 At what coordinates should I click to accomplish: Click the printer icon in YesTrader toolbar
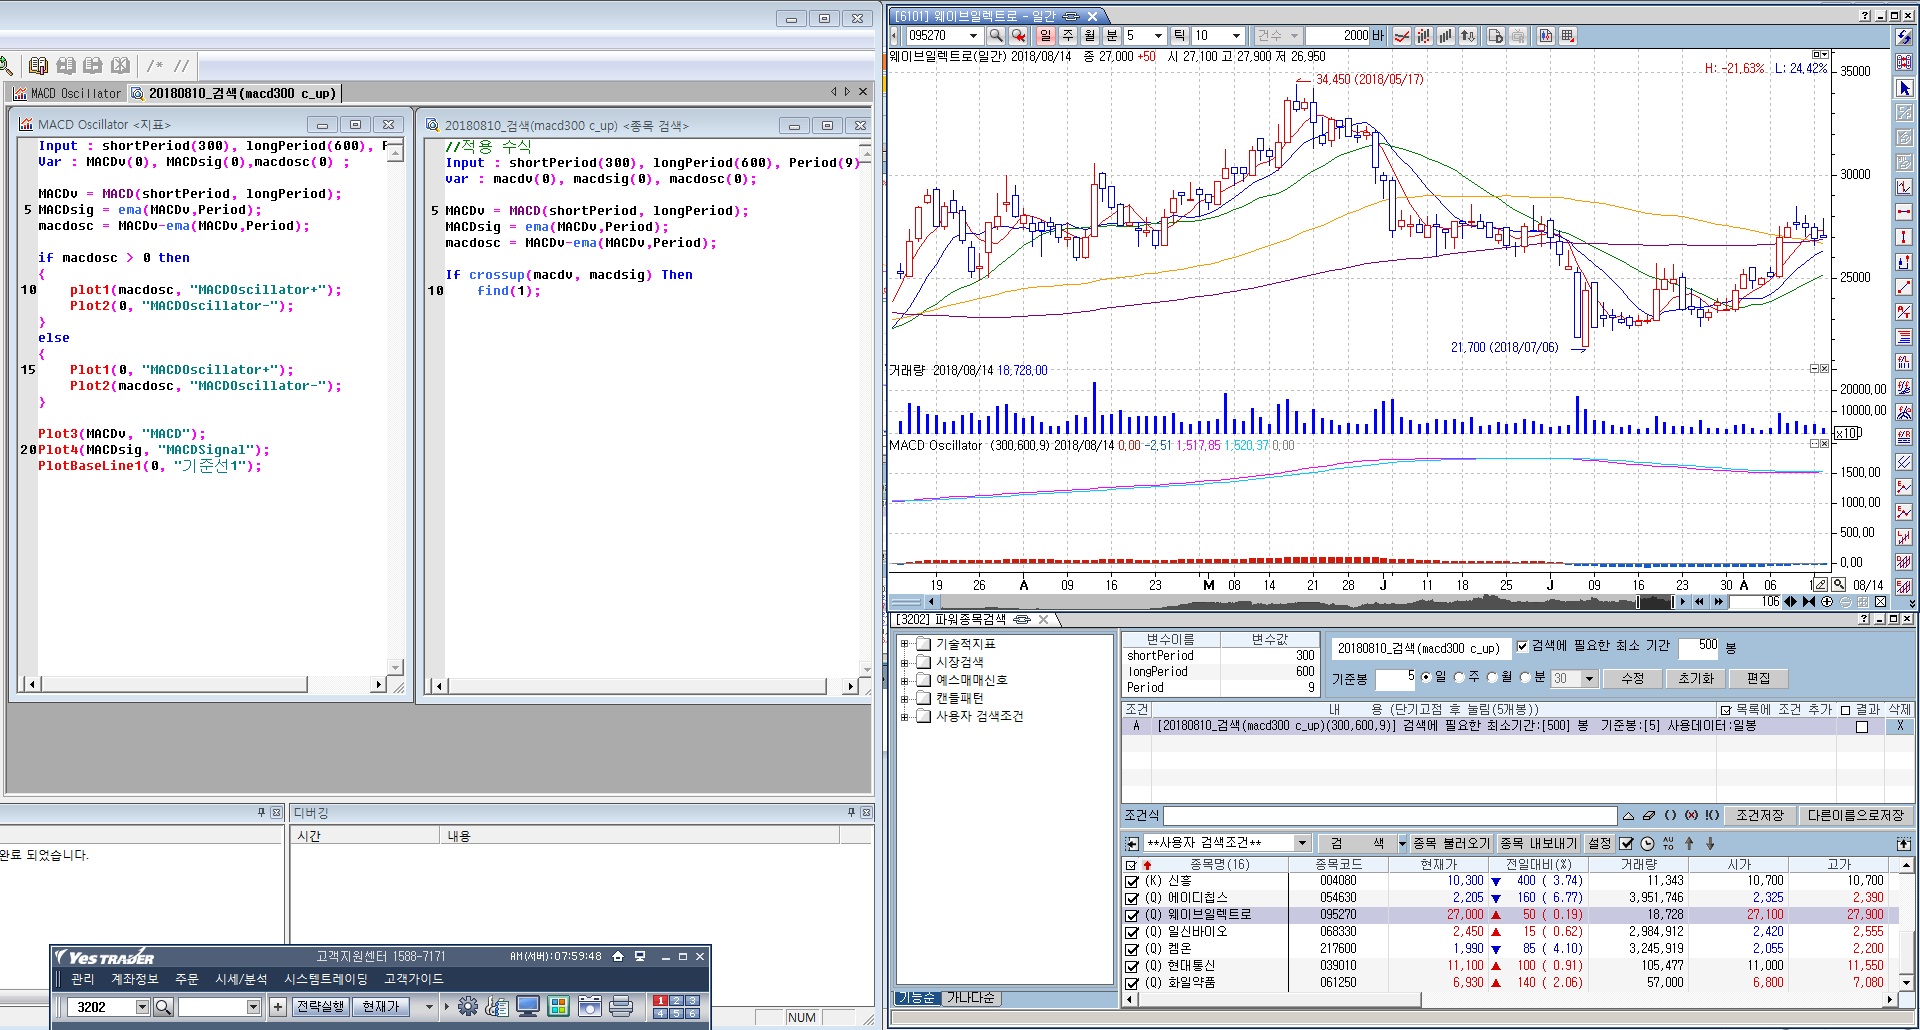point(621,1007)
